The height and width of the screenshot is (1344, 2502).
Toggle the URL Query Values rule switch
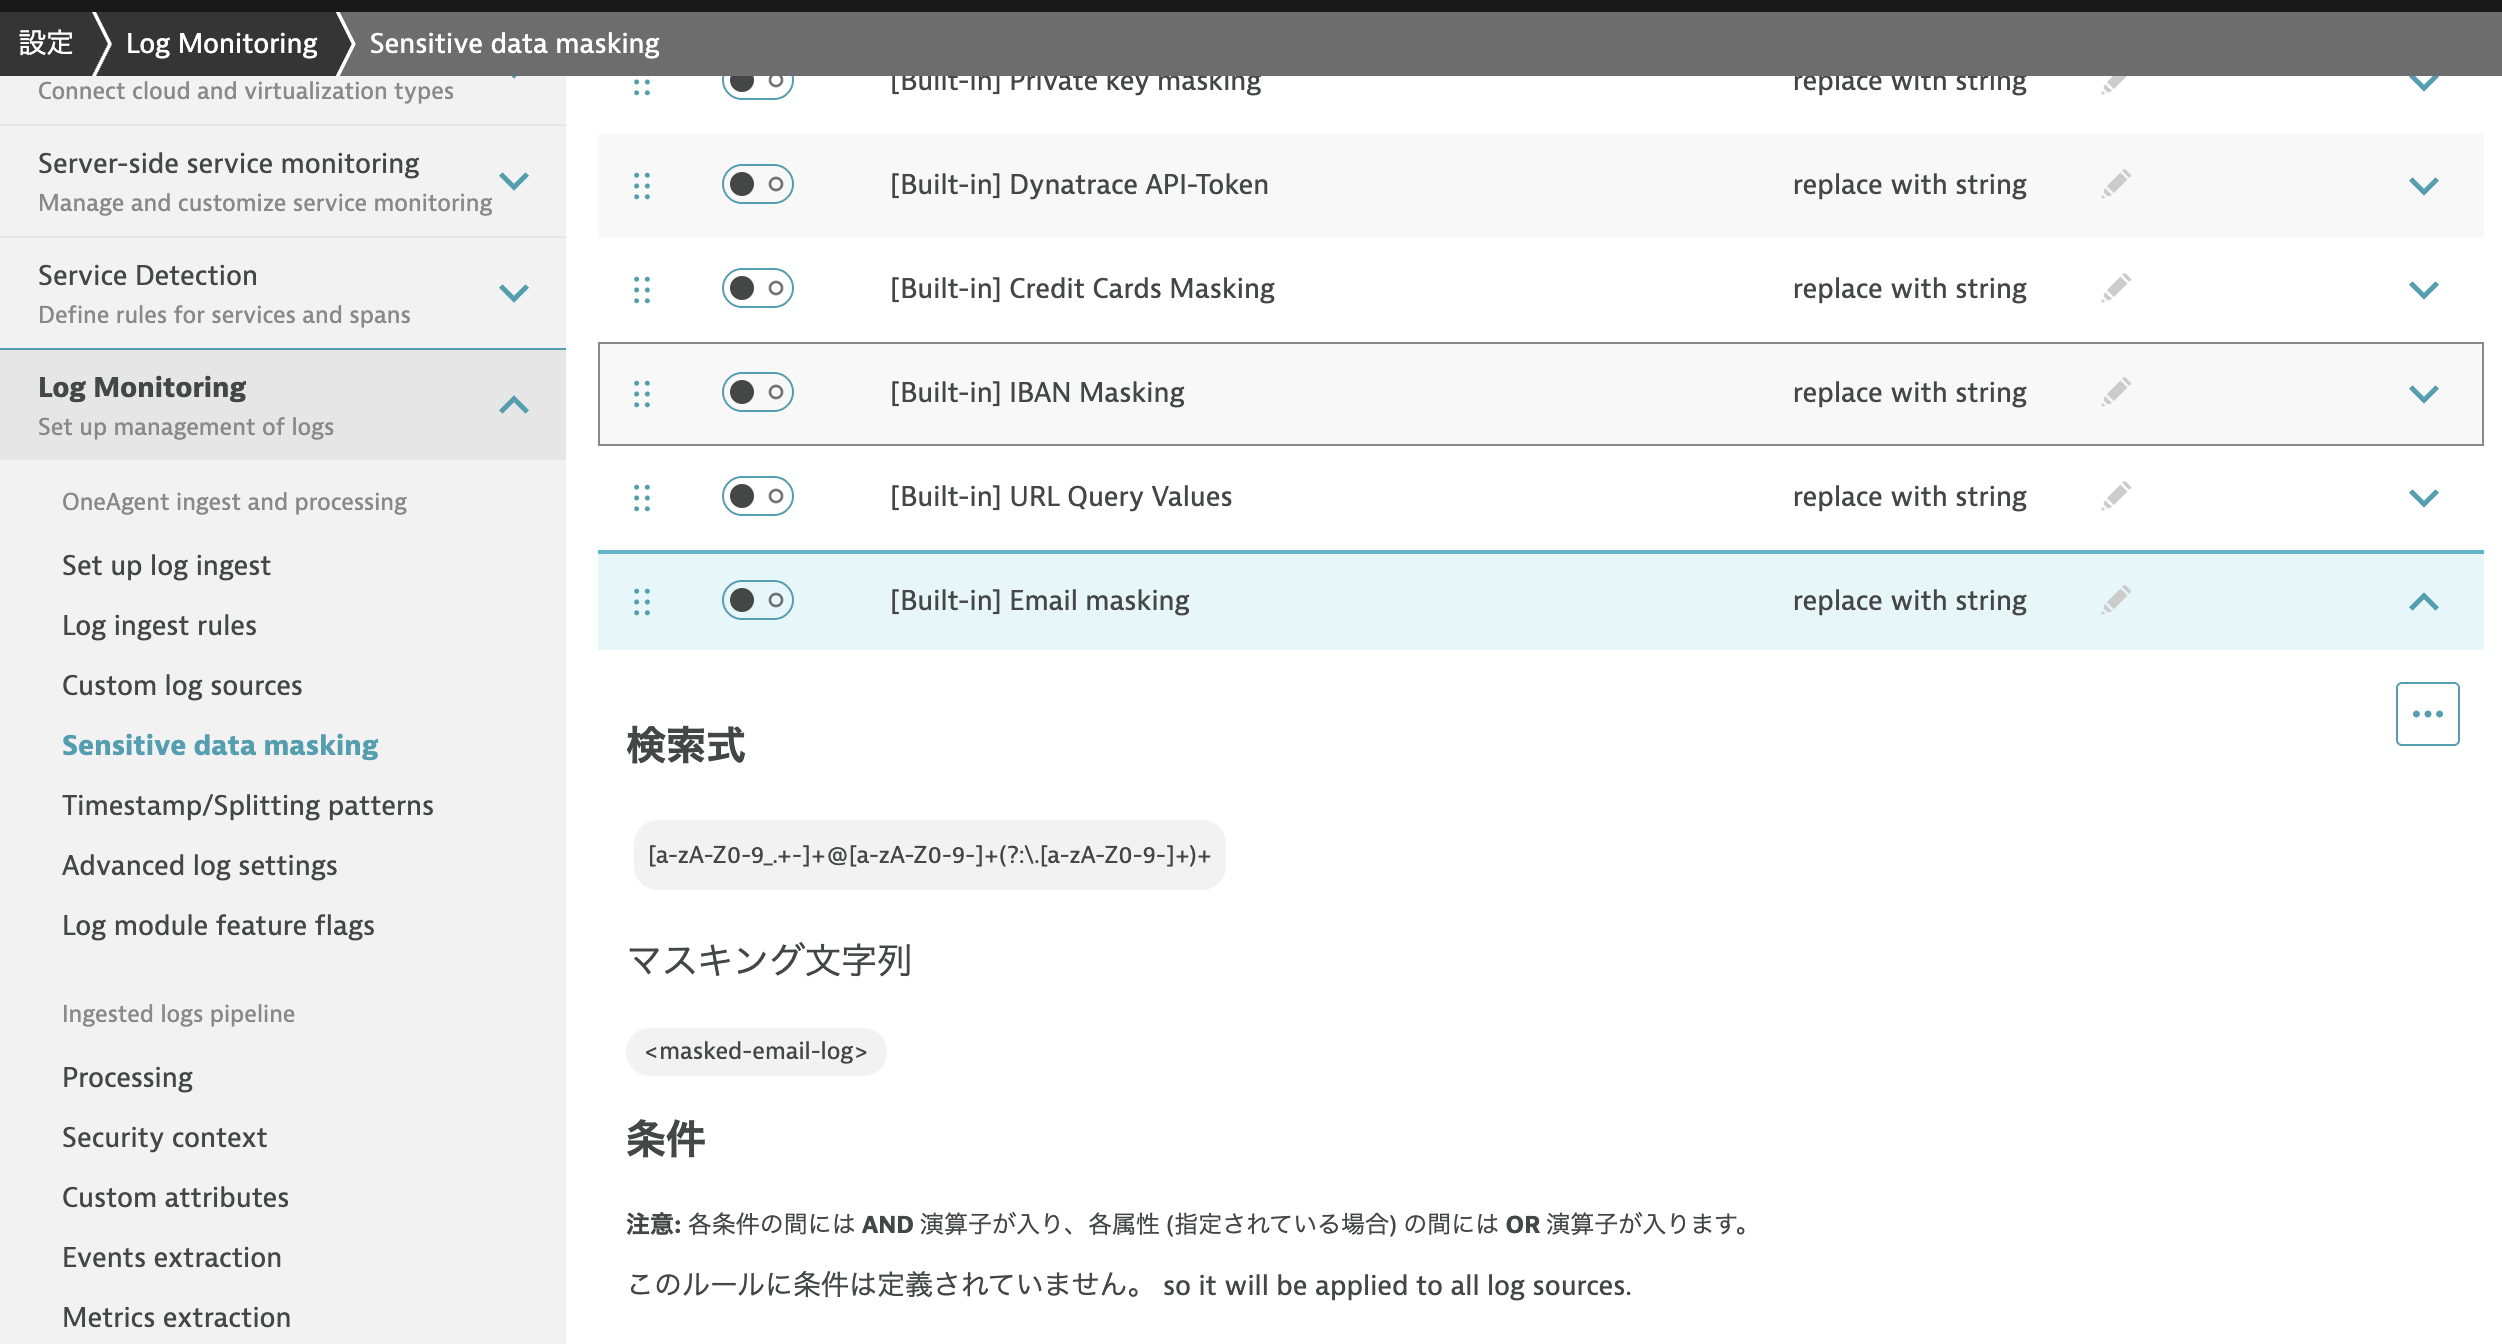pyautogui.click(x=758, y=496)
